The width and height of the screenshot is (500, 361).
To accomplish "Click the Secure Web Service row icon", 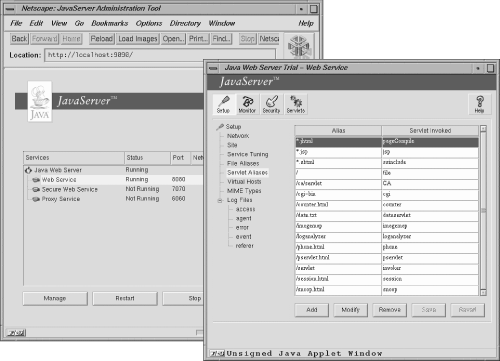I will (36, 190).
